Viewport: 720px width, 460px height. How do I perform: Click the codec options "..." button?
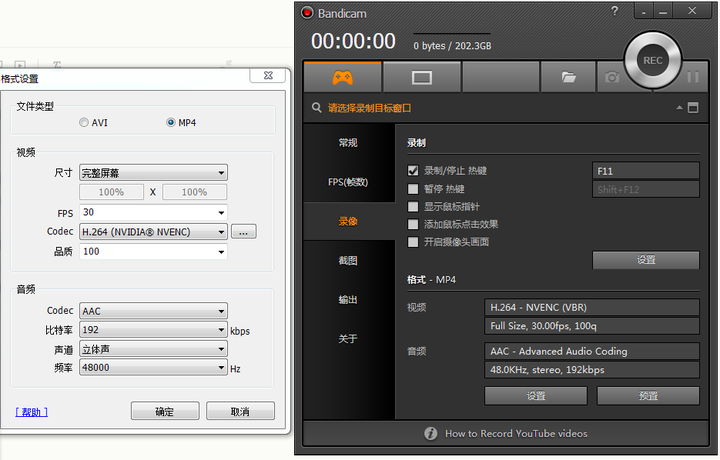(243, 232)
